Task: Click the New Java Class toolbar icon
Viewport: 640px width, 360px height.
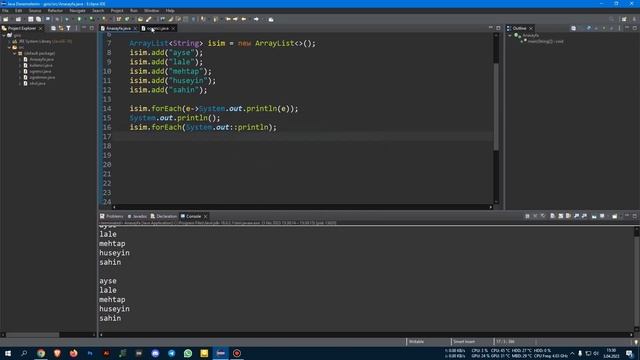Action: 127,19
